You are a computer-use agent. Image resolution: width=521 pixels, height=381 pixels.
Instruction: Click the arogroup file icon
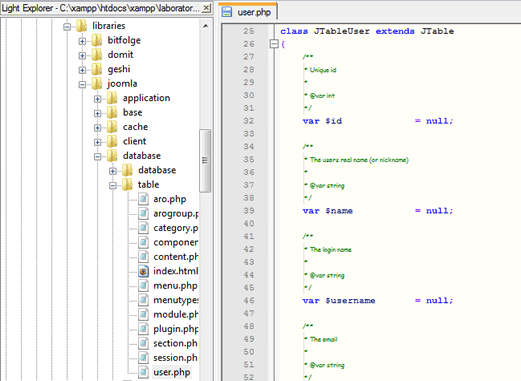point(143,213)
